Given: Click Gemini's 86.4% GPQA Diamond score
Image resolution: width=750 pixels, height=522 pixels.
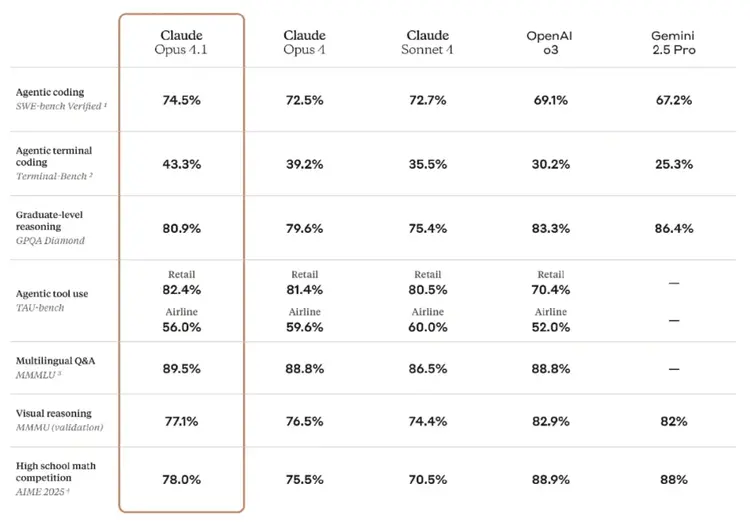Looking at the screenshot, I should click(672, 228).
